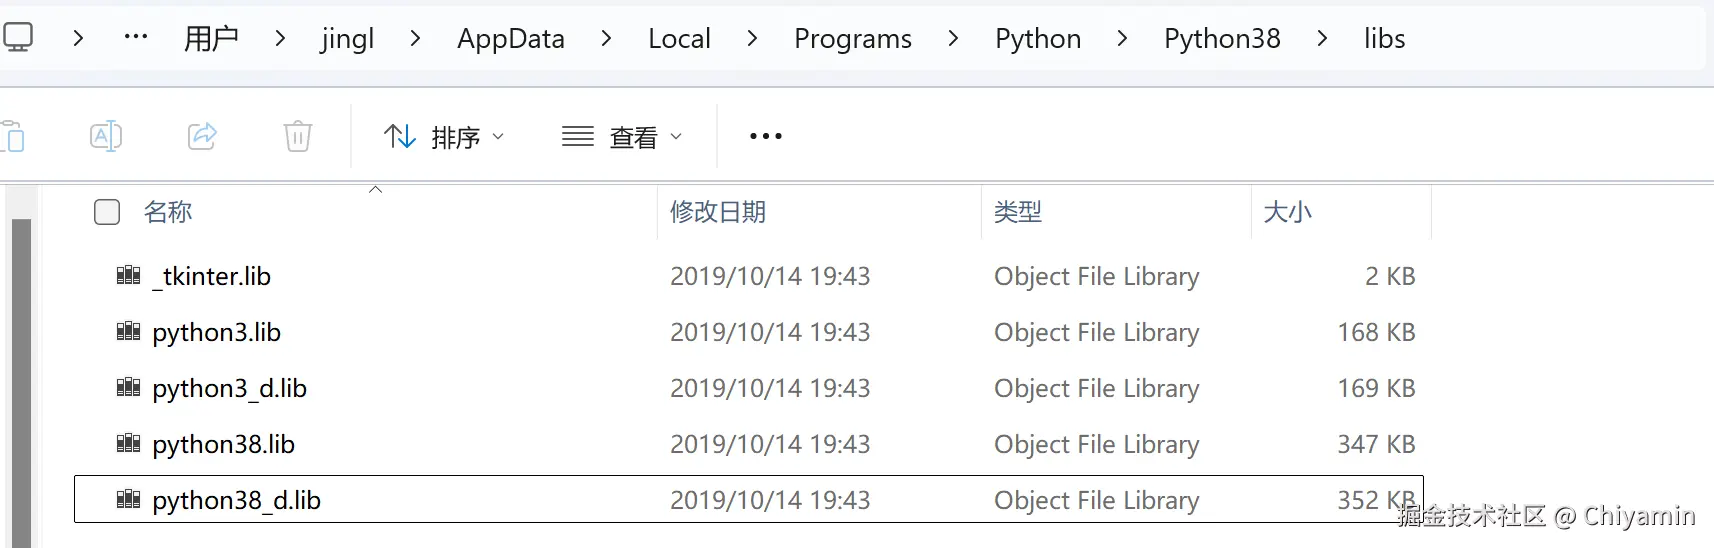This screenshot has height=548, width=1714.
Task: Click the file icon of _tkinter.lib
Action: (x=128, y=276)
